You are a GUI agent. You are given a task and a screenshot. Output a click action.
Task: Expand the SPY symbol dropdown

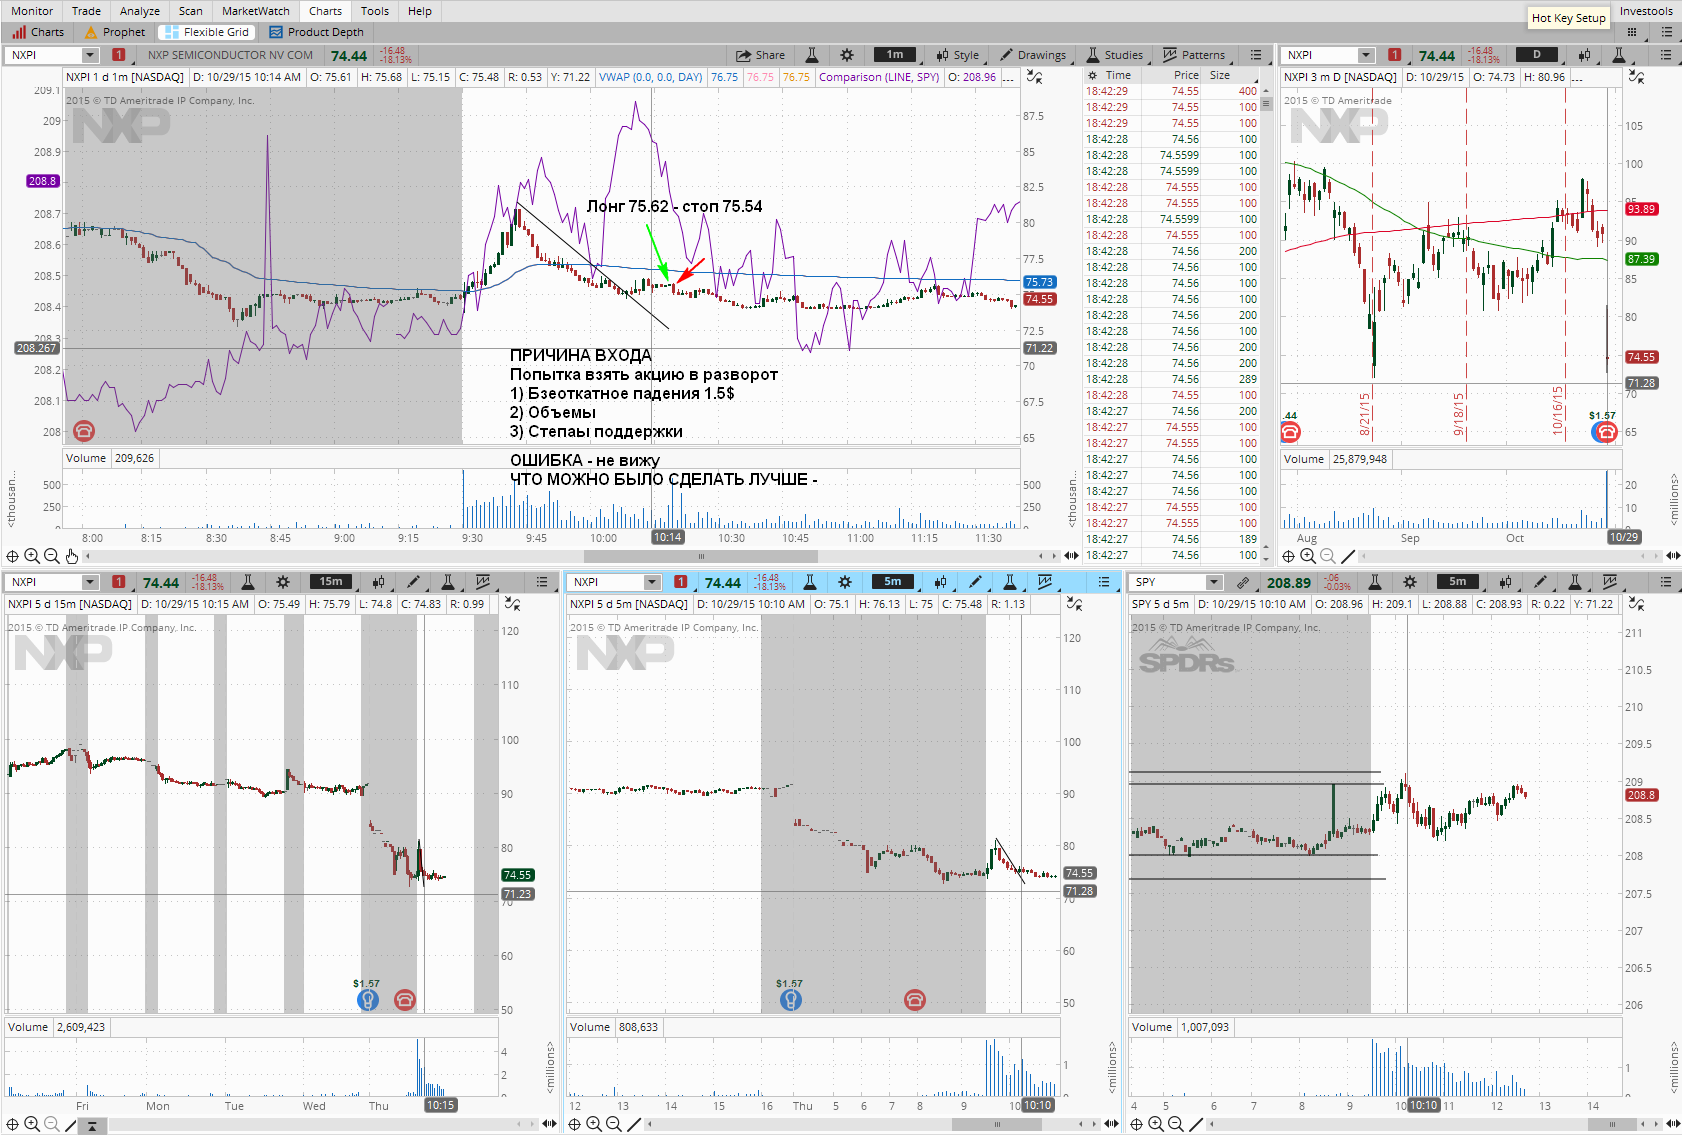pyautogui.click(x=1213, y=582)
